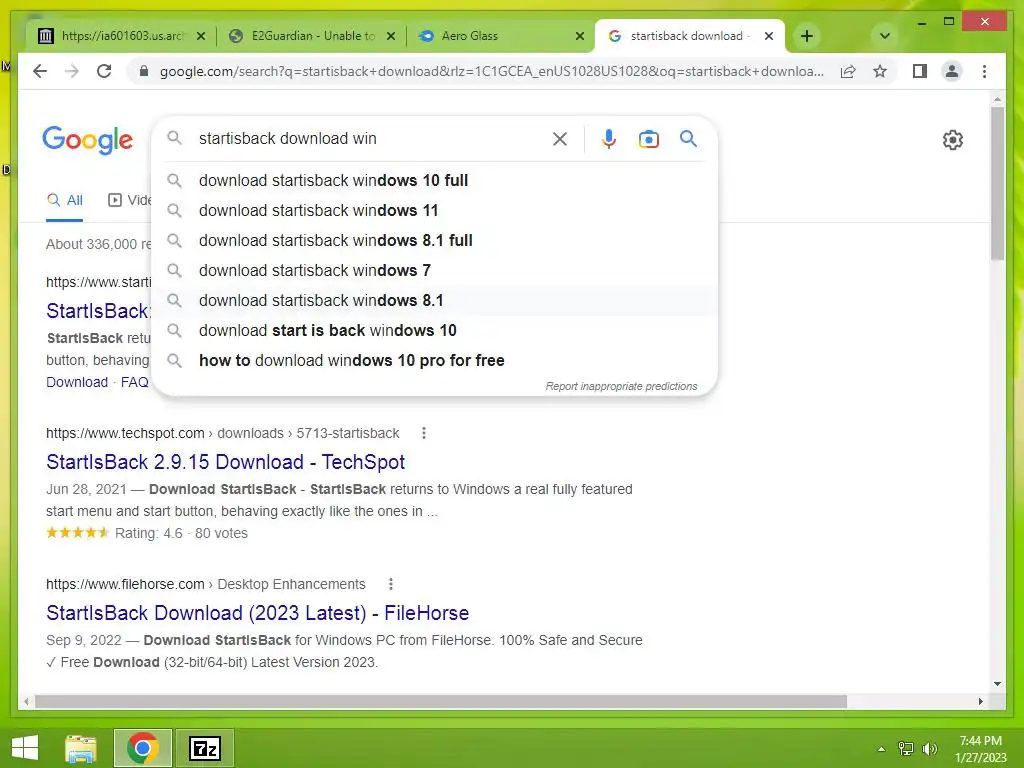This screenshot has height=768, width=1024.
Task: View site information via lock icon
Action: 144,71
